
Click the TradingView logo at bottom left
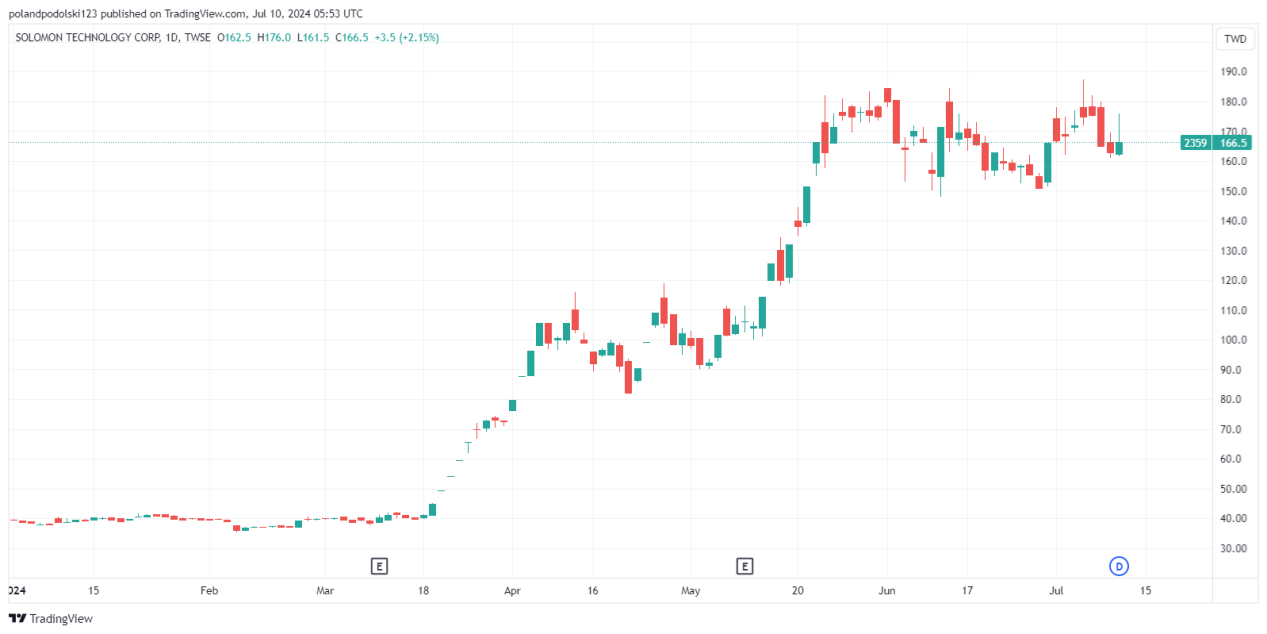point(50,618)
